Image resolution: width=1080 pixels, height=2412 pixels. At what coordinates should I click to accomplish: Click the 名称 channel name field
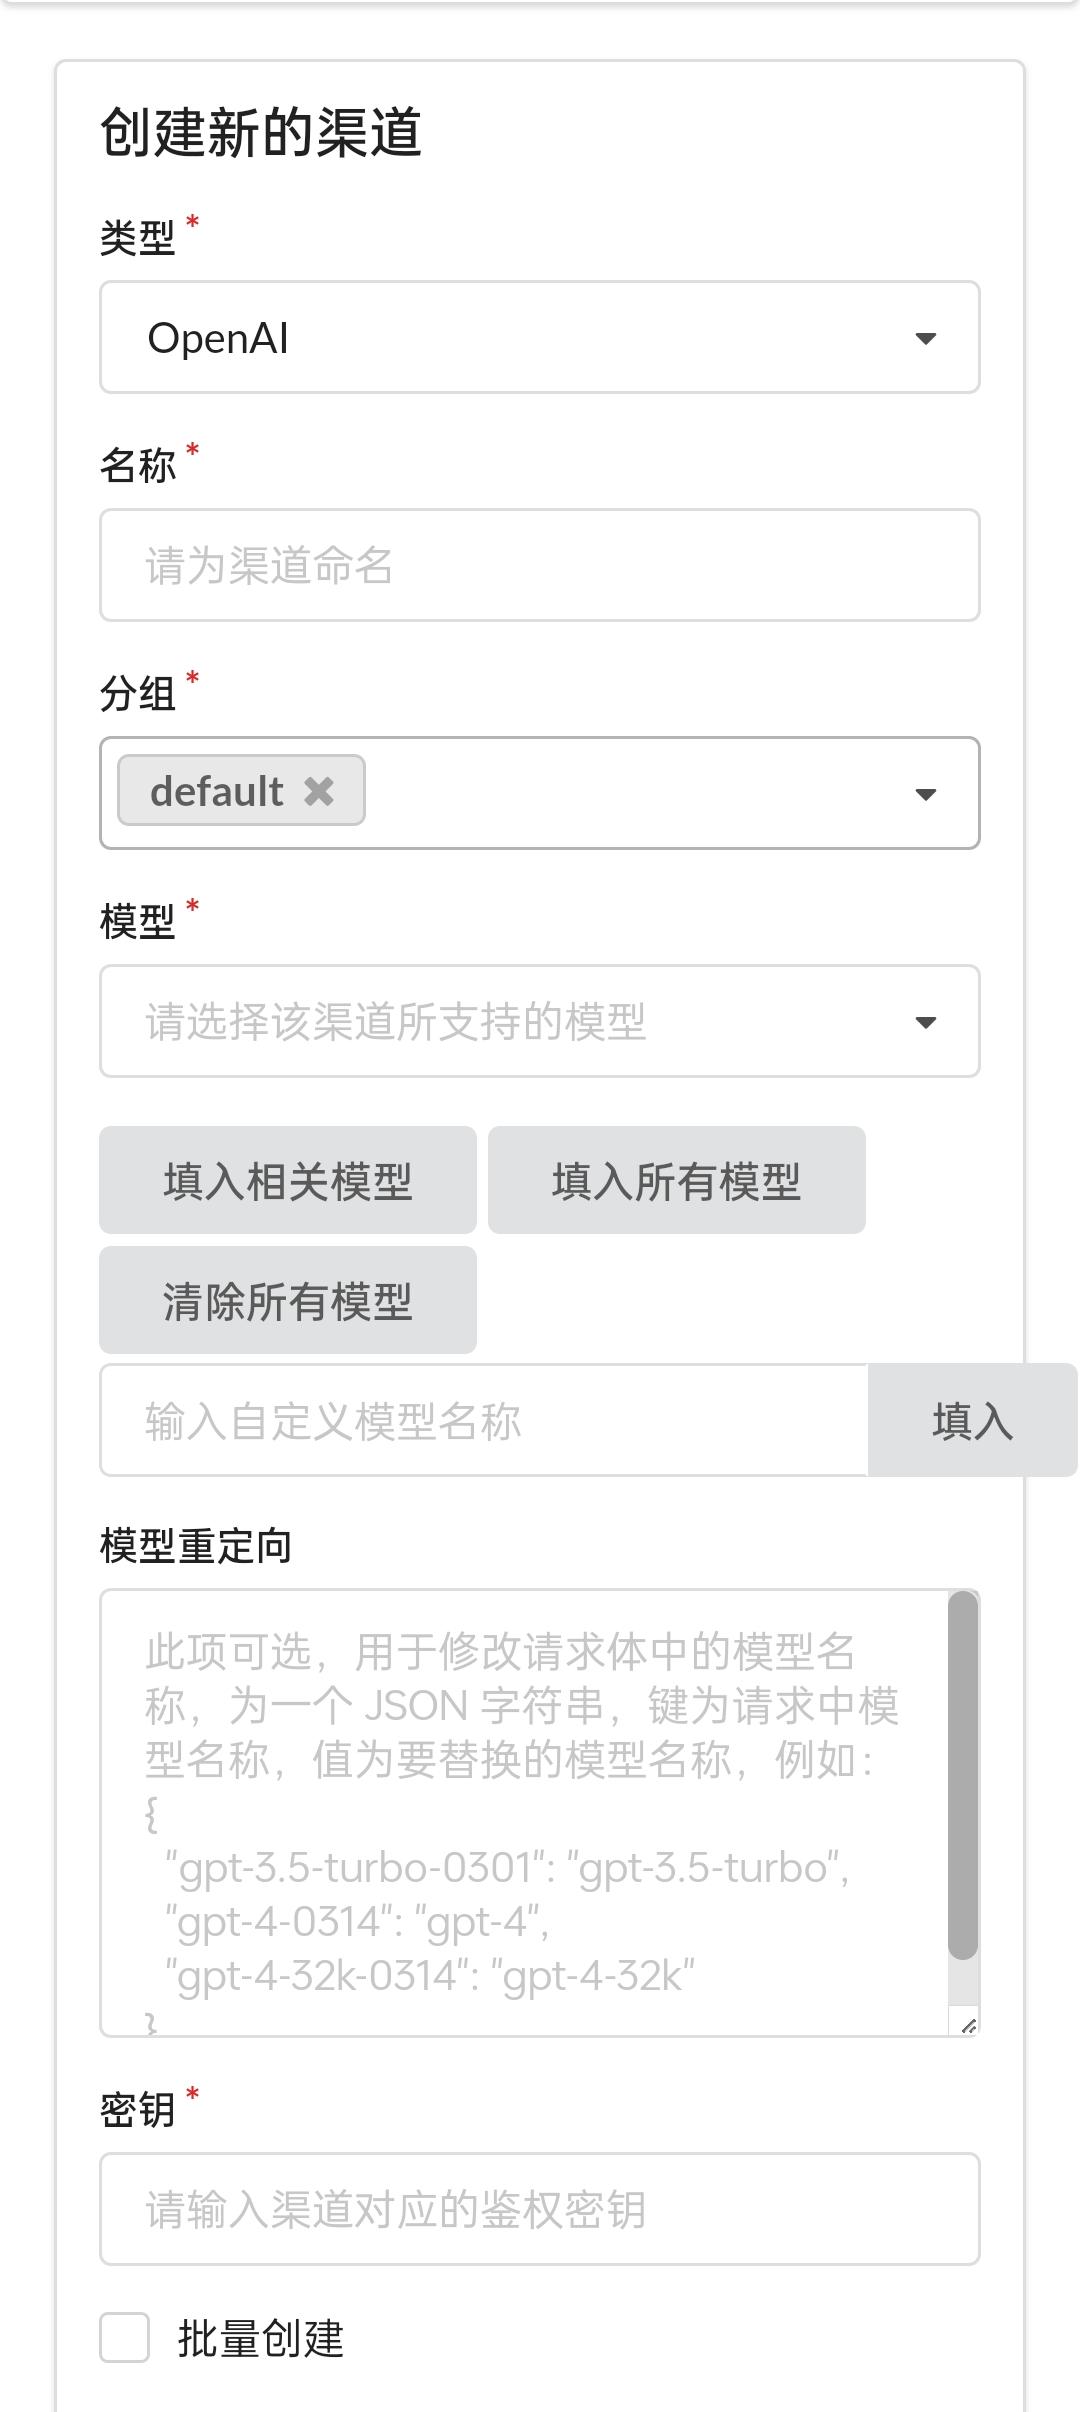[x=540, y=565]
